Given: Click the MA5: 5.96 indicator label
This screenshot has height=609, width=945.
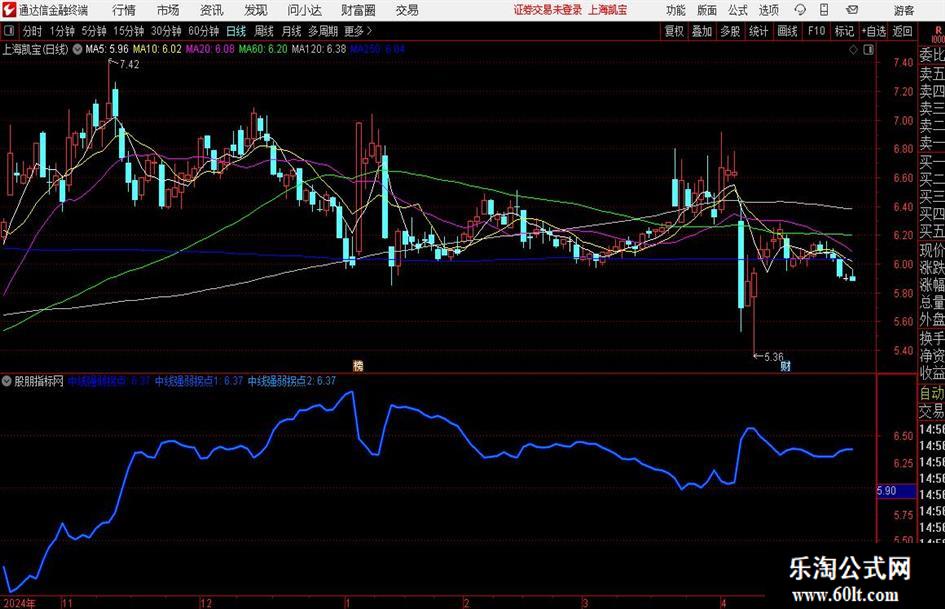Looking at the screenshot, I should point(107,49).
